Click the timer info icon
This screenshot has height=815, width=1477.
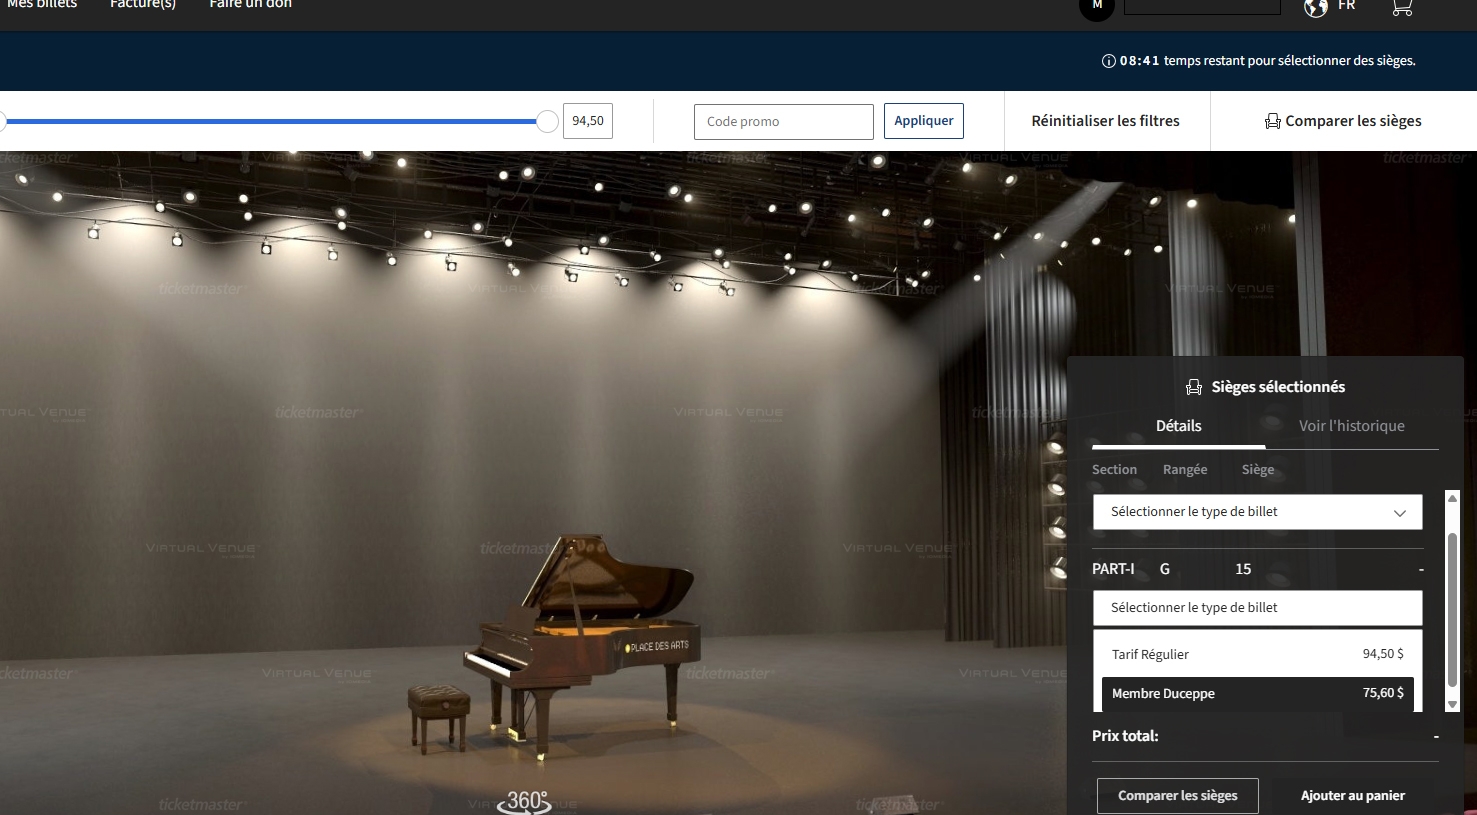[1108, 61]
